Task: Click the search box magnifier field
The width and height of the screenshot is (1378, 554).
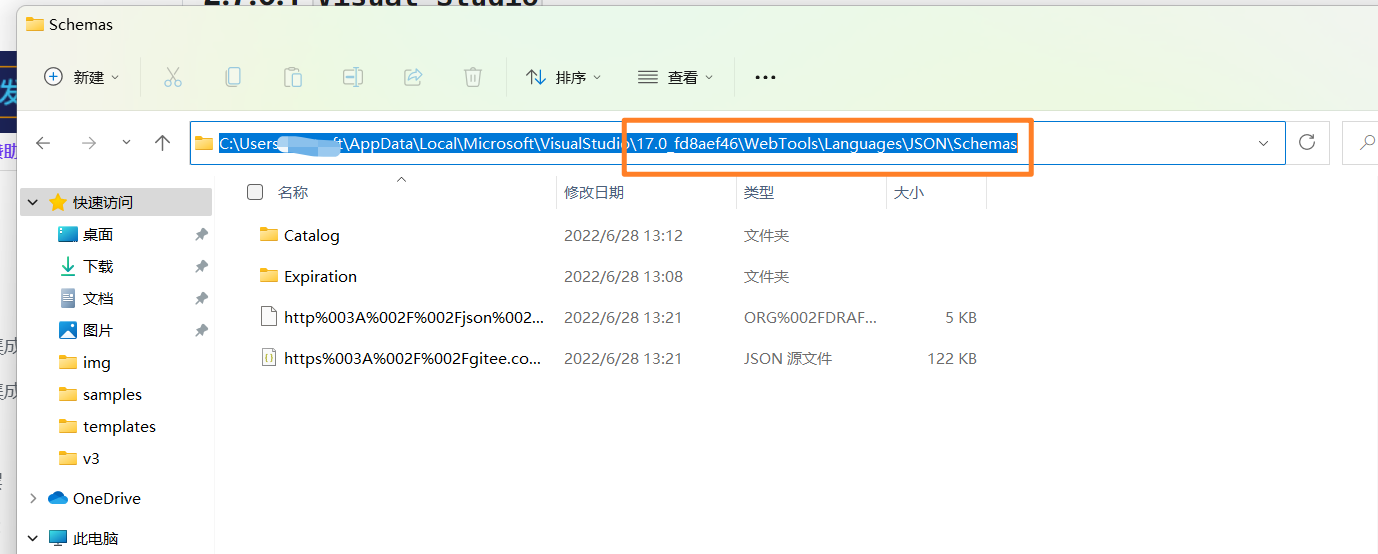Action: click(x=1362, y=143)
